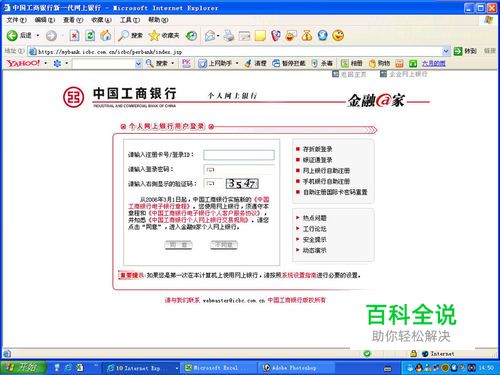This screenshot has width=500, height=375.
Task: Click the 手机银行自助注册 link
Action: pyautogui.click(x=326, y=181)
